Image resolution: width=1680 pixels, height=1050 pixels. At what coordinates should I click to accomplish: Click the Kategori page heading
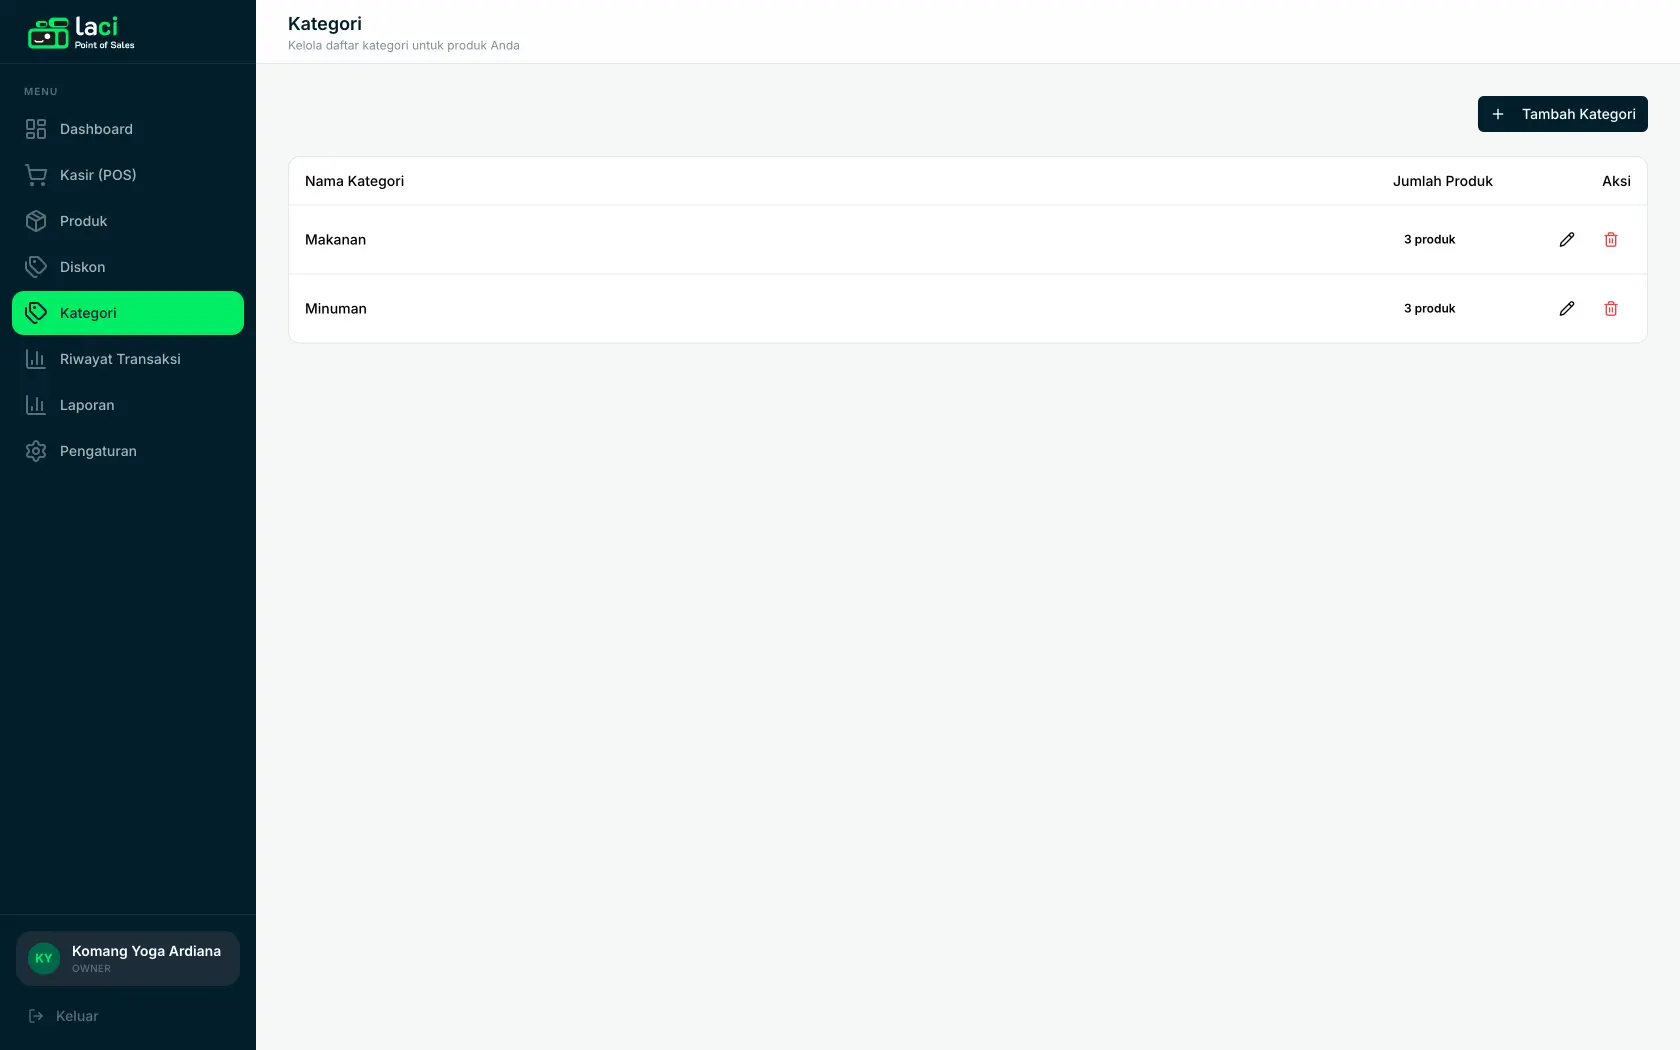pyautogui.click(x=325, y=24)
